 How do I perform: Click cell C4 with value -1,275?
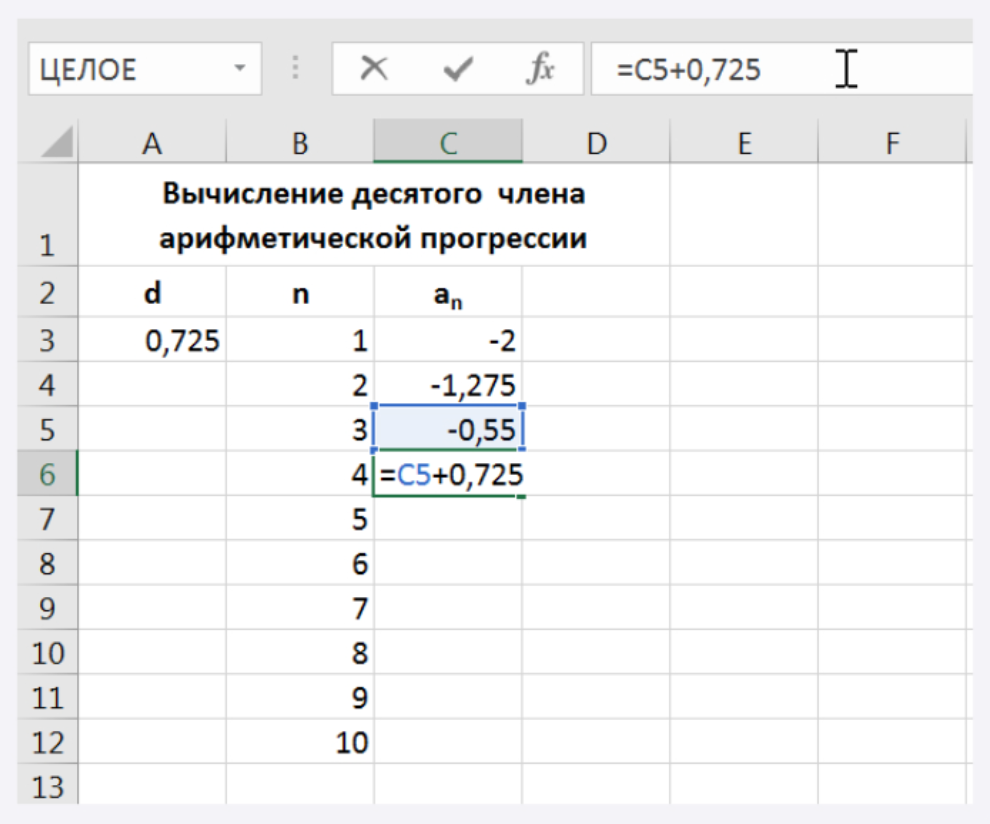448,386
